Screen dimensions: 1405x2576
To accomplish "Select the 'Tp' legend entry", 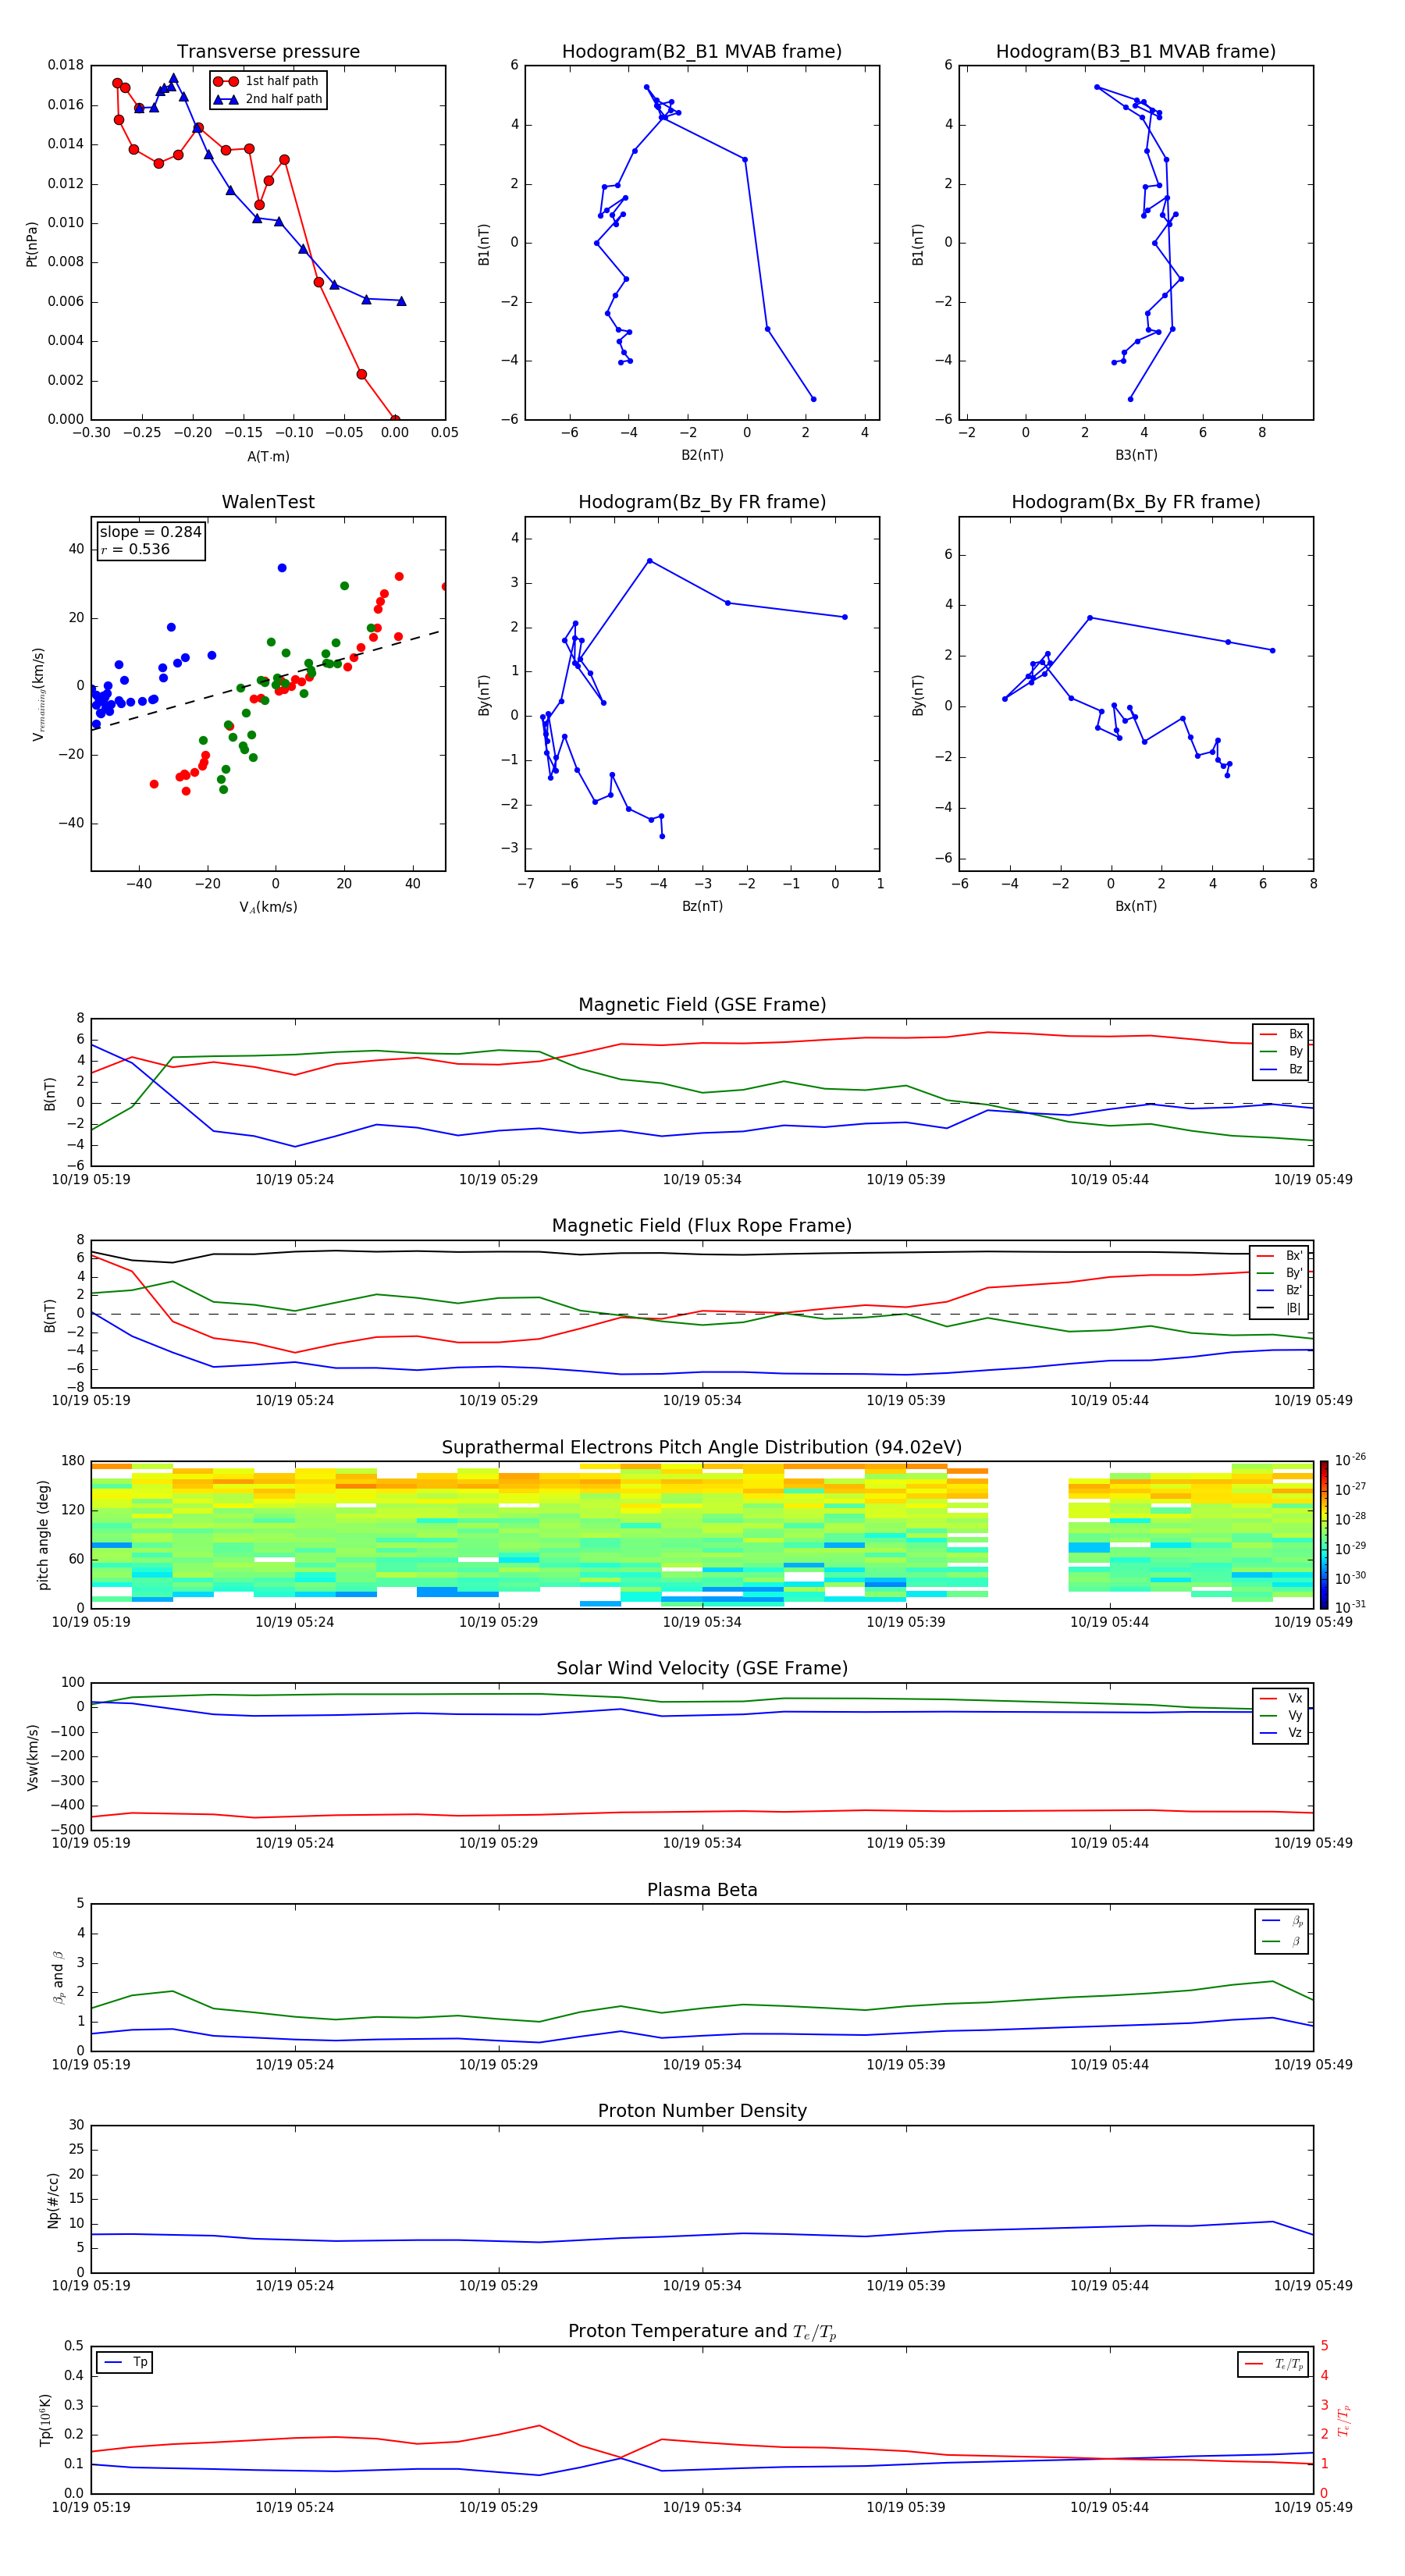I will pos(126,2362).
